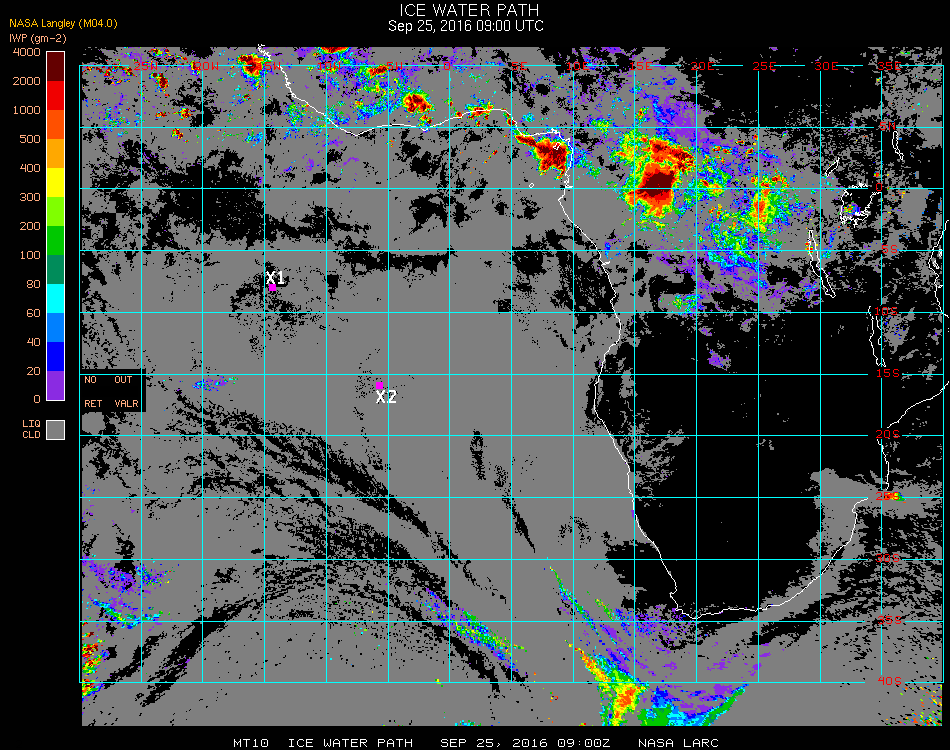Select the green 200-100 legend swatch
This screenshot has width=950, height=750.
(x=56, y=241)
